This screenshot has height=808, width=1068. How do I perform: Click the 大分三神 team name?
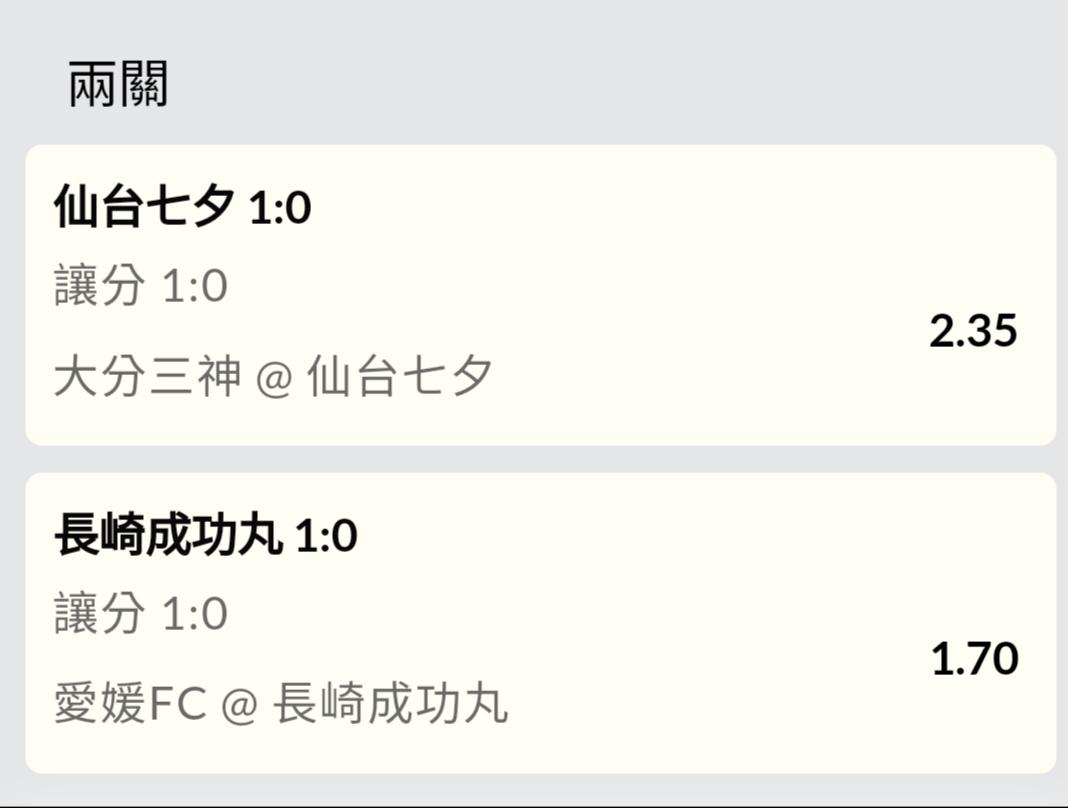tap(147, 378)
